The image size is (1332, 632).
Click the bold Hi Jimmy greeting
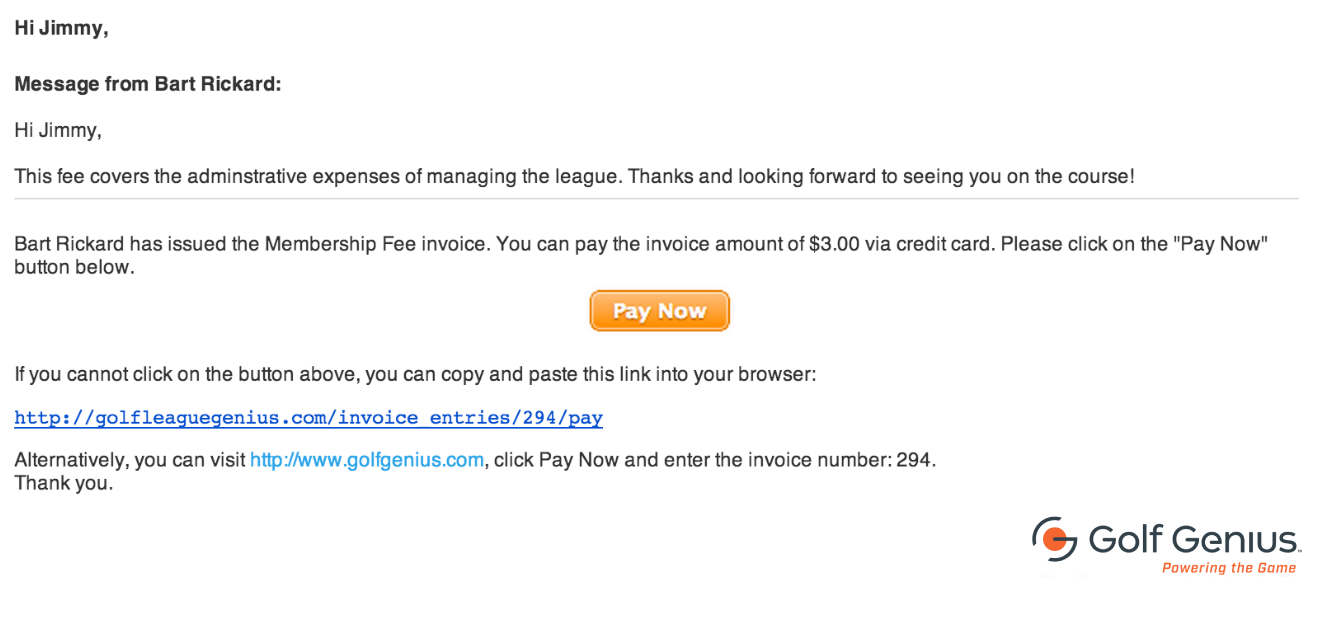(61, 29)
